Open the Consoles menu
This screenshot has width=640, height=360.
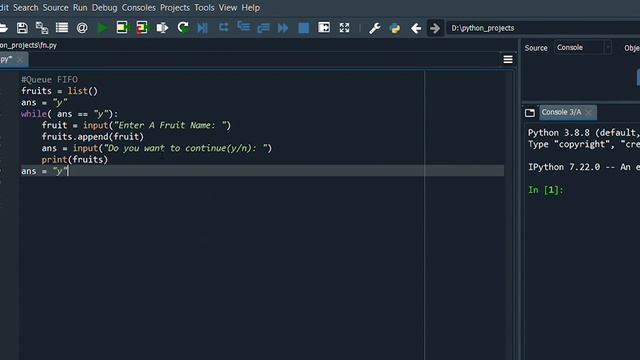(x=138, y=7)
